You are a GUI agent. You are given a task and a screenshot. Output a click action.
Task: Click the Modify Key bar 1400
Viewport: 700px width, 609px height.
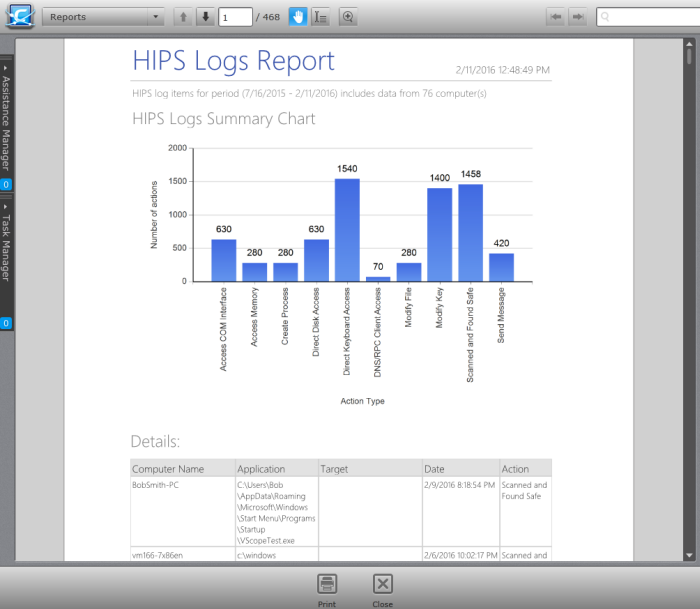pos(440,235)
